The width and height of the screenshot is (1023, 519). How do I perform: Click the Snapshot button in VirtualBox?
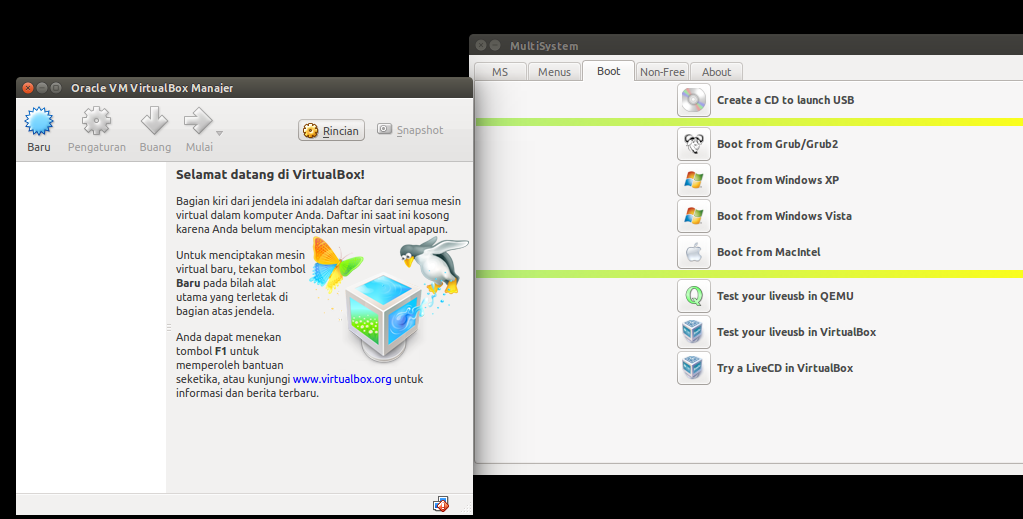click(410, 130)
